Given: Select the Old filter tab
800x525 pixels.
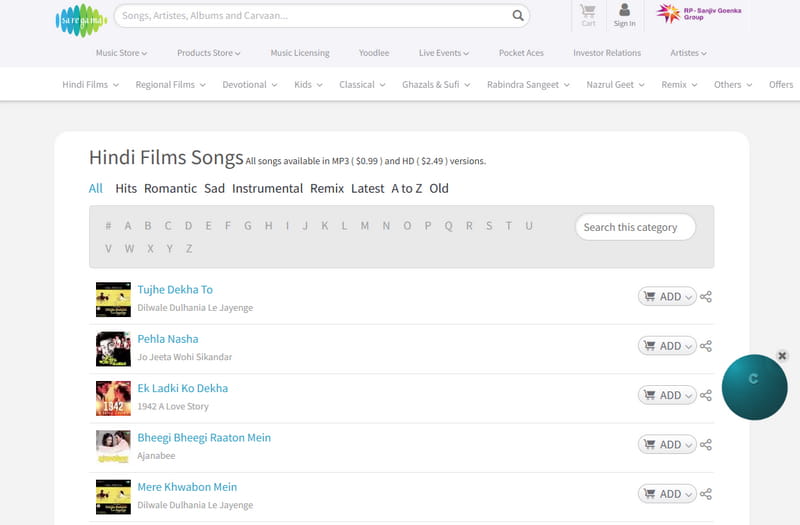Looking at the screenshot, I should coord(439,188).
